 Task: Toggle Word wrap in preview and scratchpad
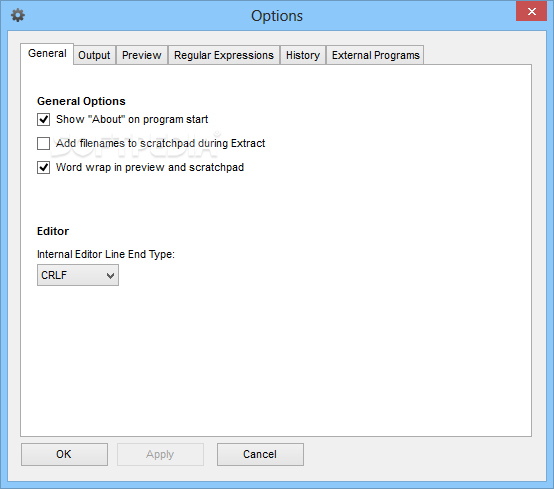click(x=43, y=167)
